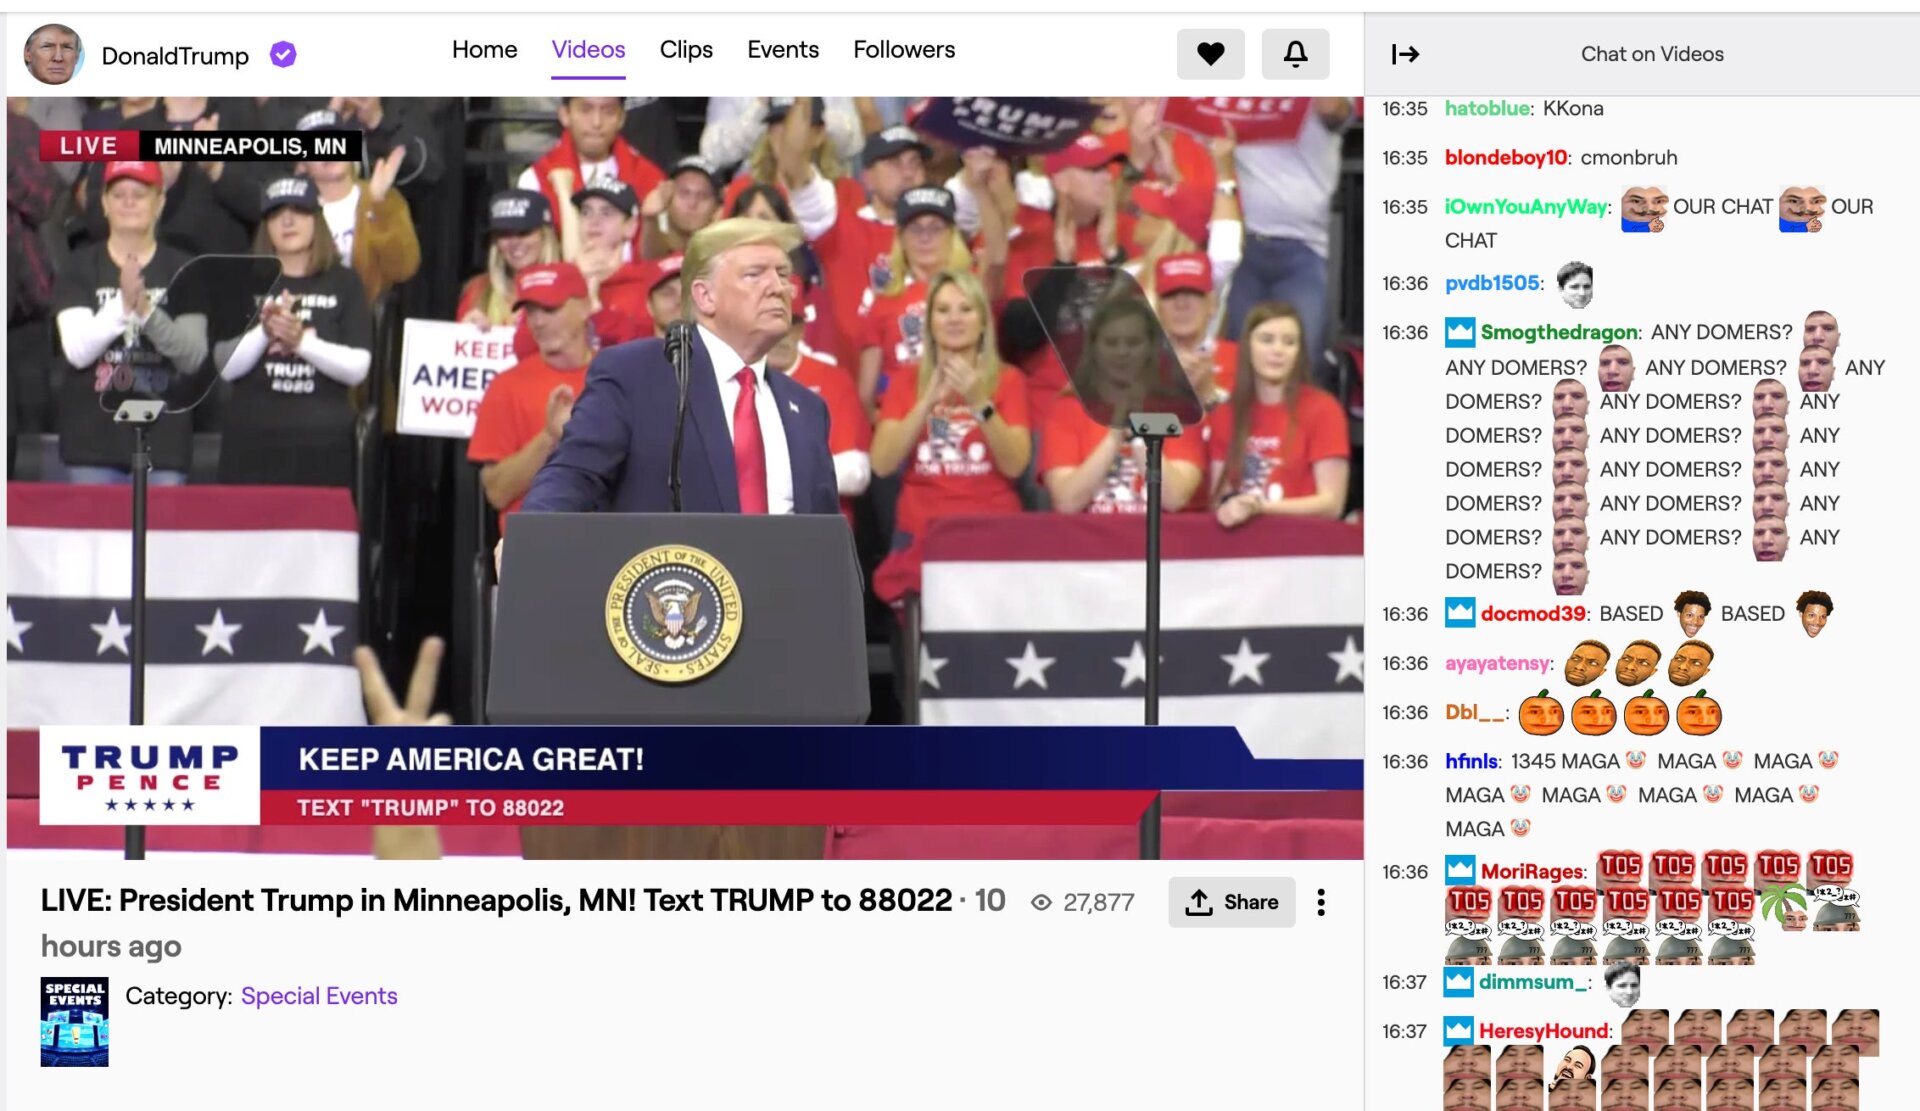
Task: Open the Special Events category link
Action: pyautogui.click(x=319, y=995)
